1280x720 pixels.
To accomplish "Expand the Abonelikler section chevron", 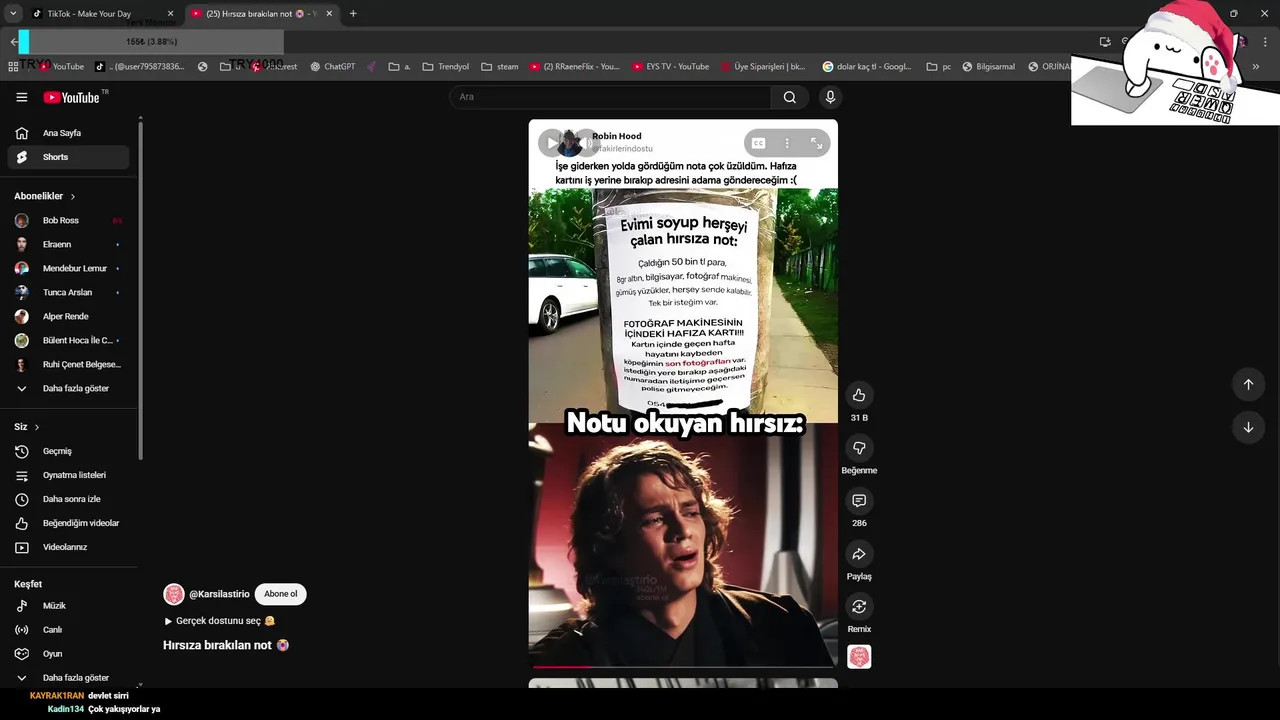I will tap(73, 197).
